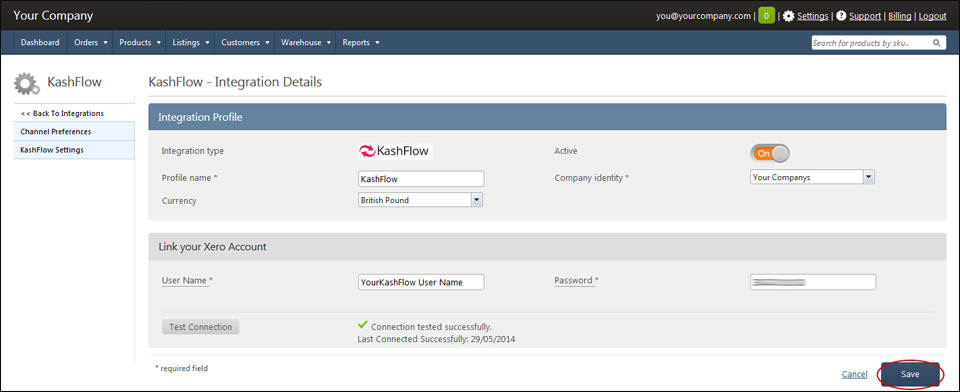Click the Support question mark icon

[x=841, y=16]
